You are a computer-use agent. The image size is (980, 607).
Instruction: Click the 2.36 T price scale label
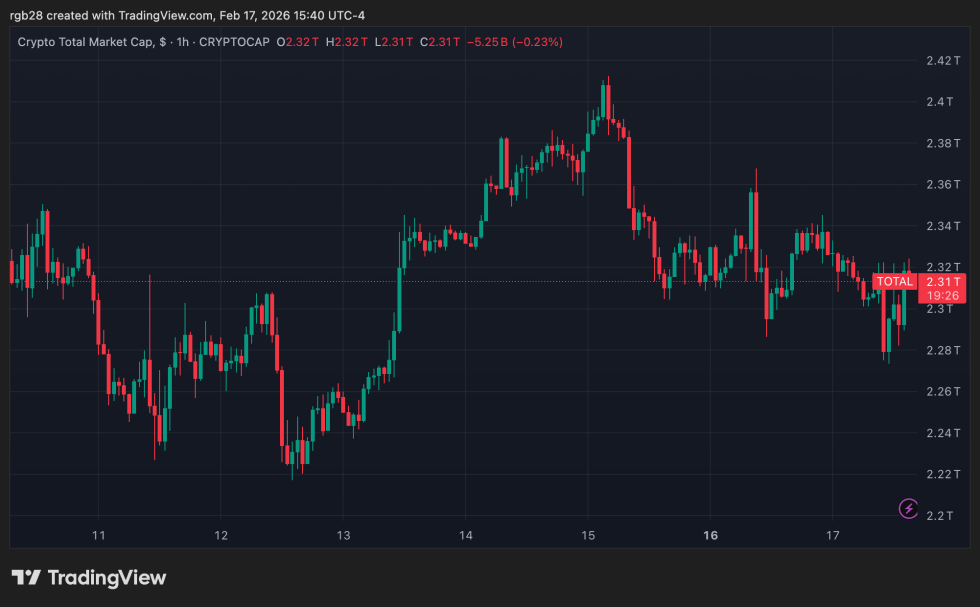pyautogui.click(x=943, y=185)
